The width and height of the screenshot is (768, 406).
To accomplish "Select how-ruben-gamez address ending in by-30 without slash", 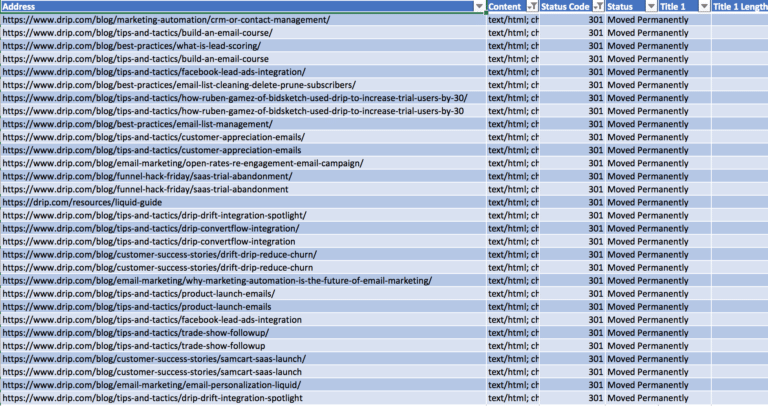I will point(243,111).
